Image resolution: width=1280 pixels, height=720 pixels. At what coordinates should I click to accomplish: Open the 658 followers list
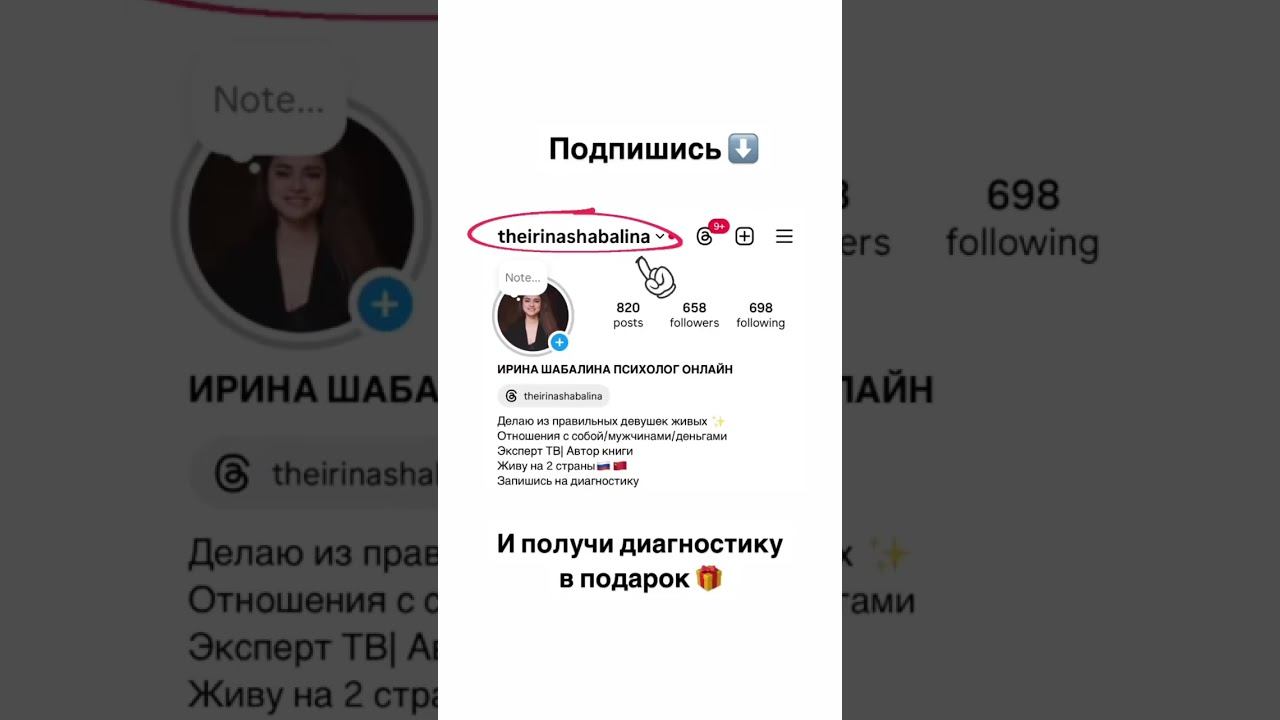pos(694,315)
